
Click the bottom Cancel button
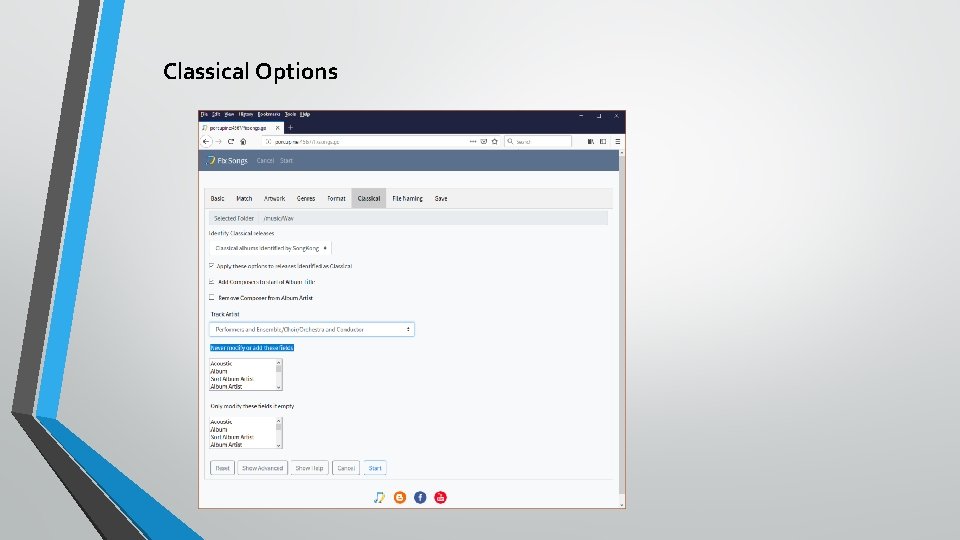[346, 468]
